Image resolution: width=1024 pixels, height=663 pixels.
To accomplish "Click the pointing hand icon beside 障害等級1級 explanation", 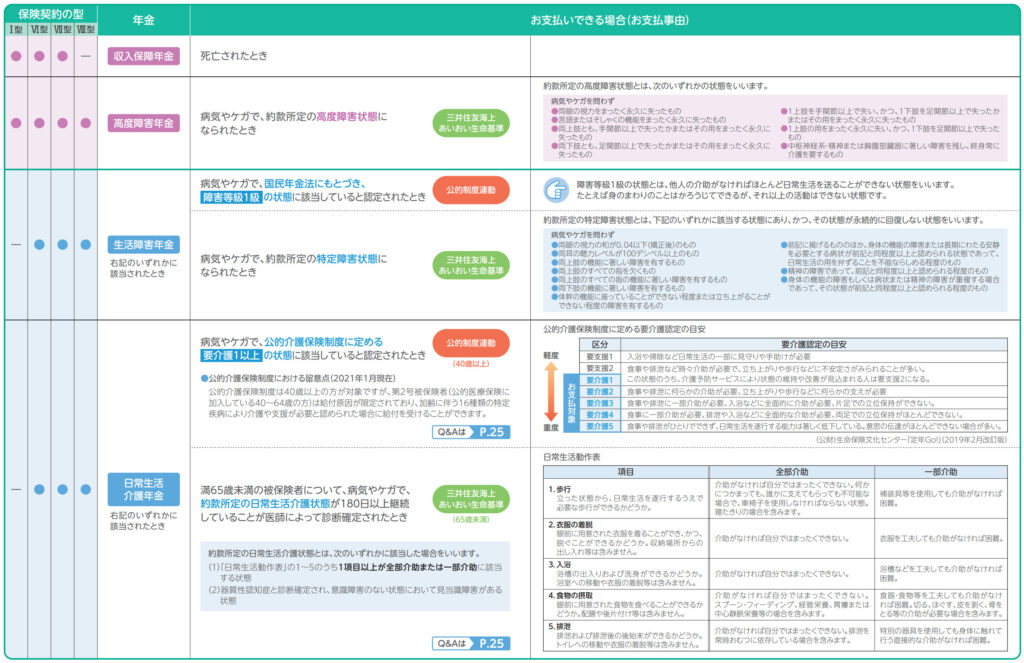I will coord(554,190).
